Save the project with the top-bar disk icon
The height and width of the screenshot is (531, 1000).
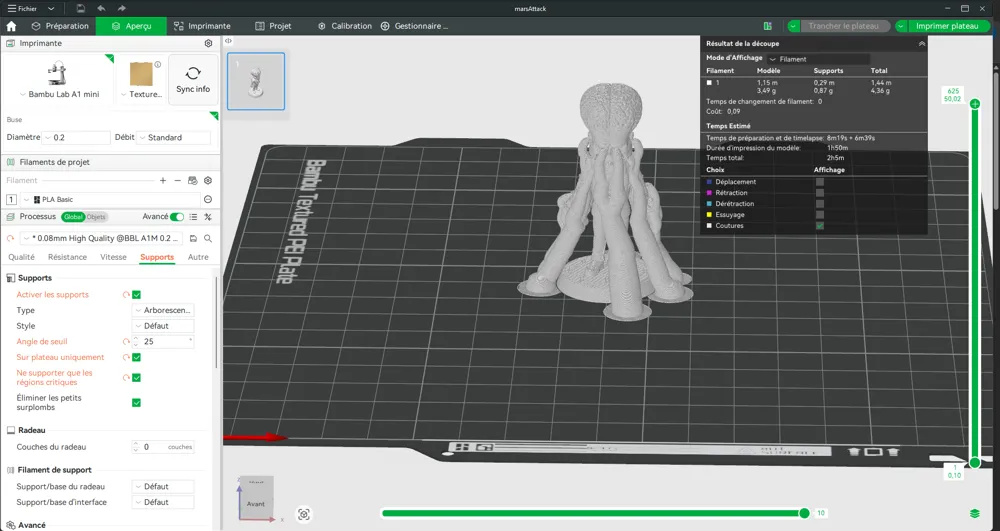(80, 9)
